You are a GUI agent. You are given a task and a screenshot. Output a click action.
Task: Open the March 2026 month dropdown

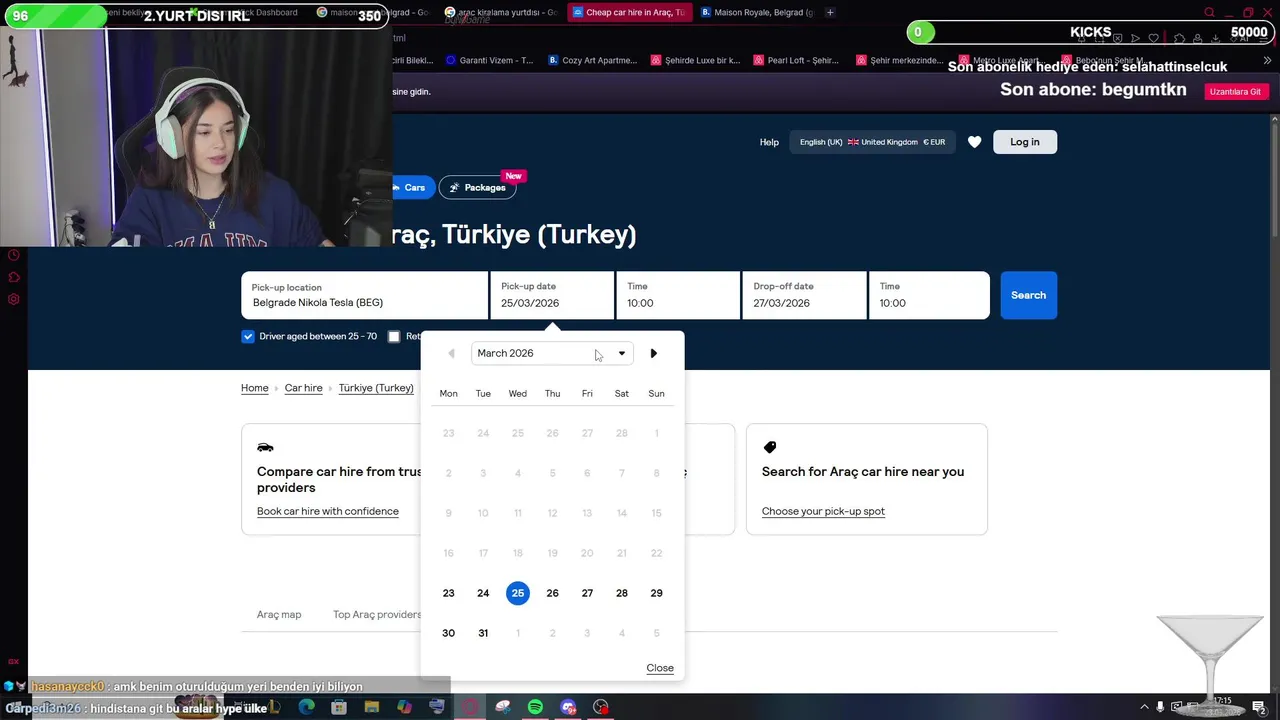(552, 353)
